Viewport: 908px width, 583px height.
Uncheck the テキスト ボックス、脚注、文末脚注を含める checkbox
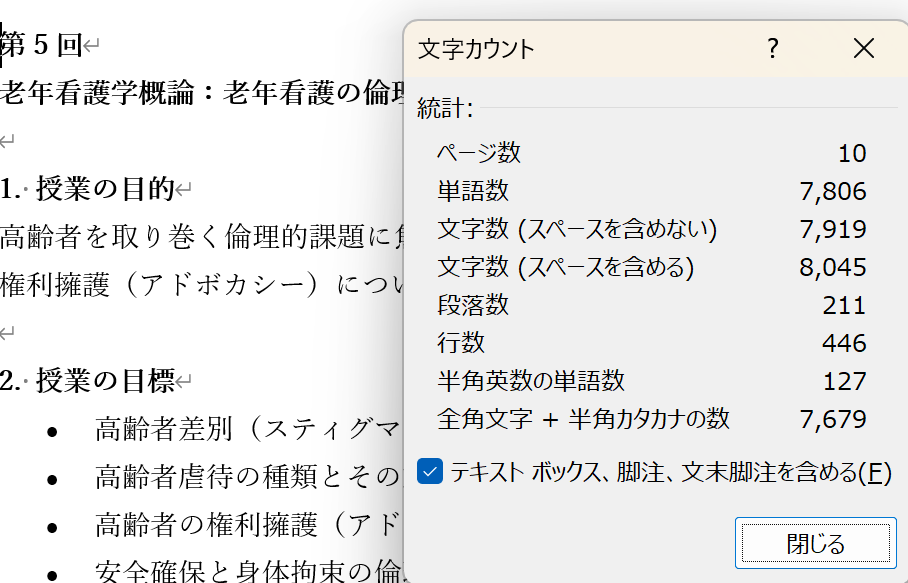430,471
